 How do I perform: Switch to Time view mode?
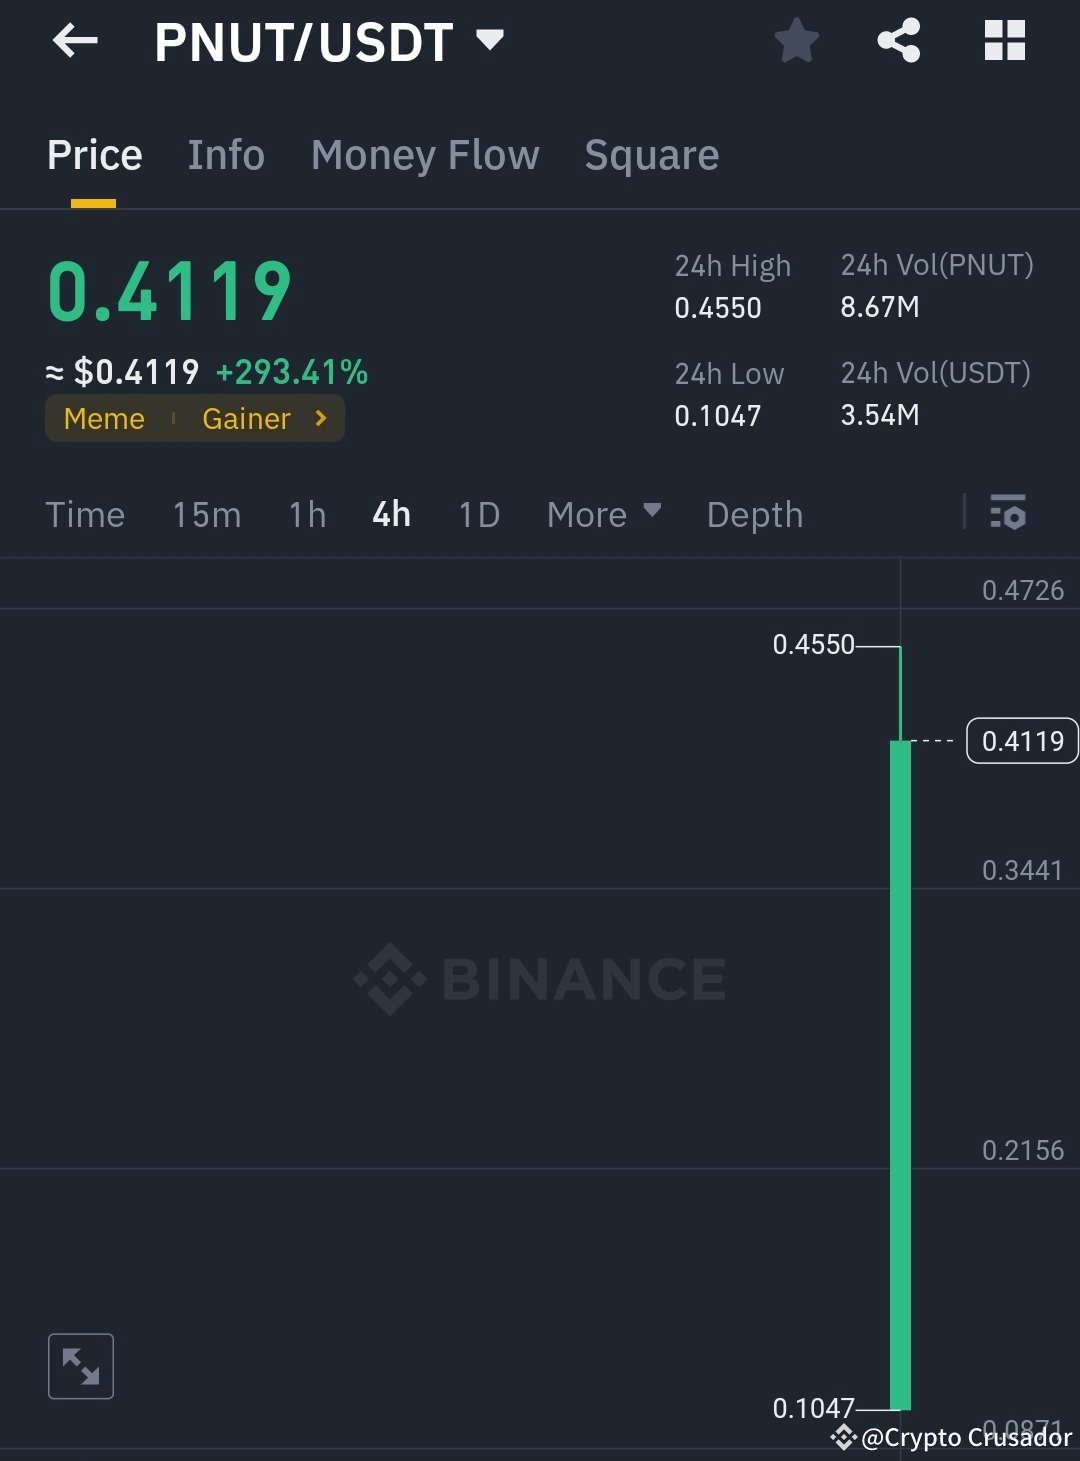84,514
